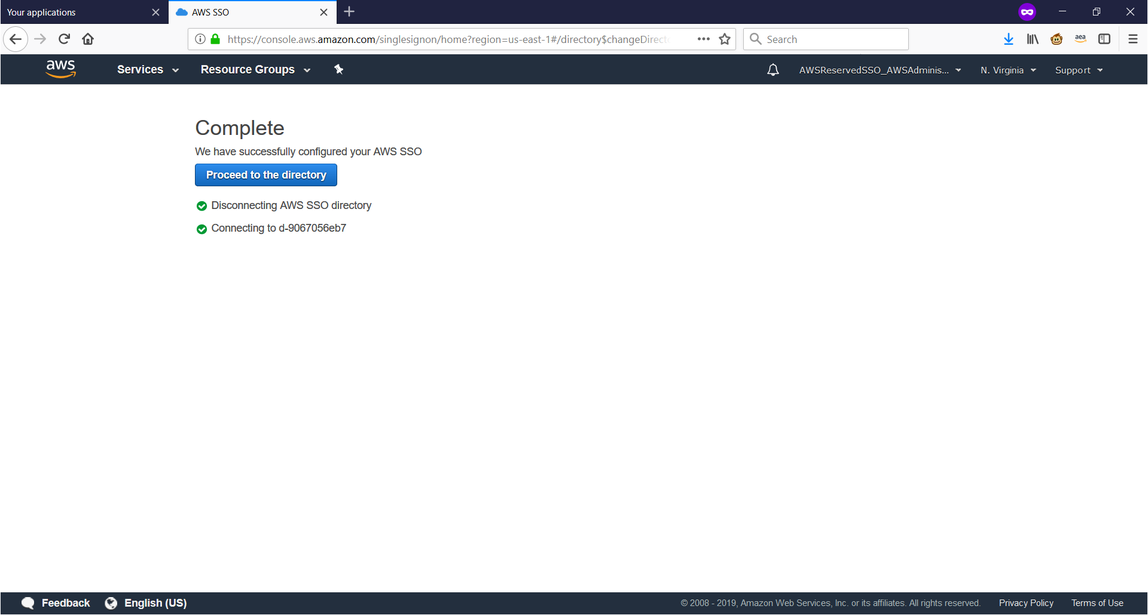This screenshot has height=615, width=1148.
Task: Click 'Disconnecting AWS SSO directory' status text
Action: coord(291,206)
